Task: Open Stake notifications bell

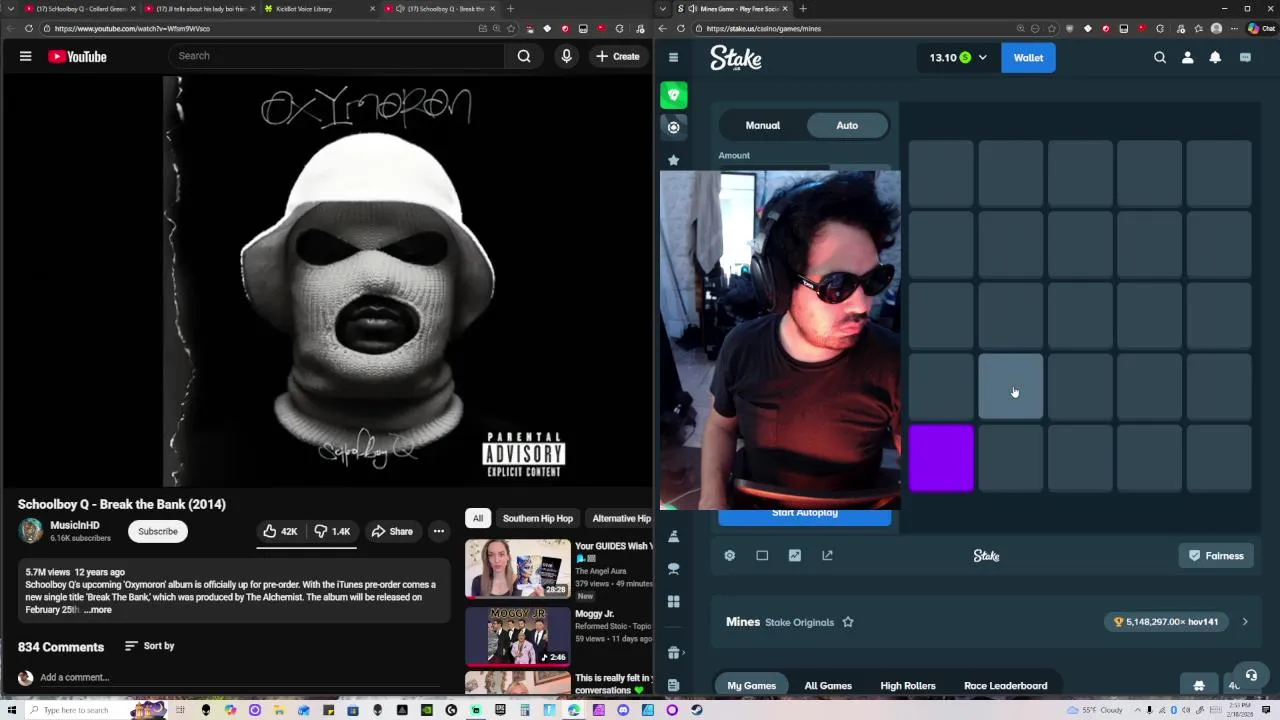Action: point(1215,58)
